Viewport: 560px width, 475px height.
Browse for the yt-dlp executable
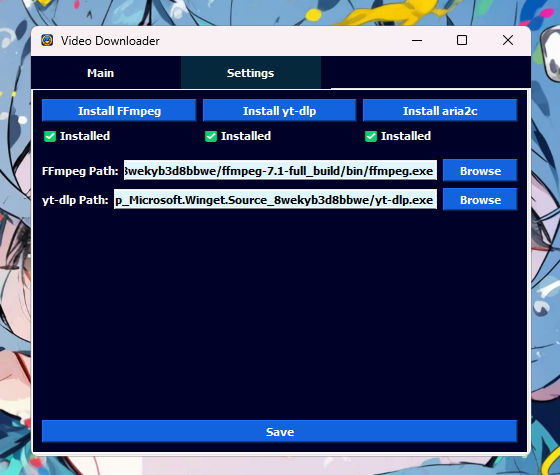pos(480,199)
